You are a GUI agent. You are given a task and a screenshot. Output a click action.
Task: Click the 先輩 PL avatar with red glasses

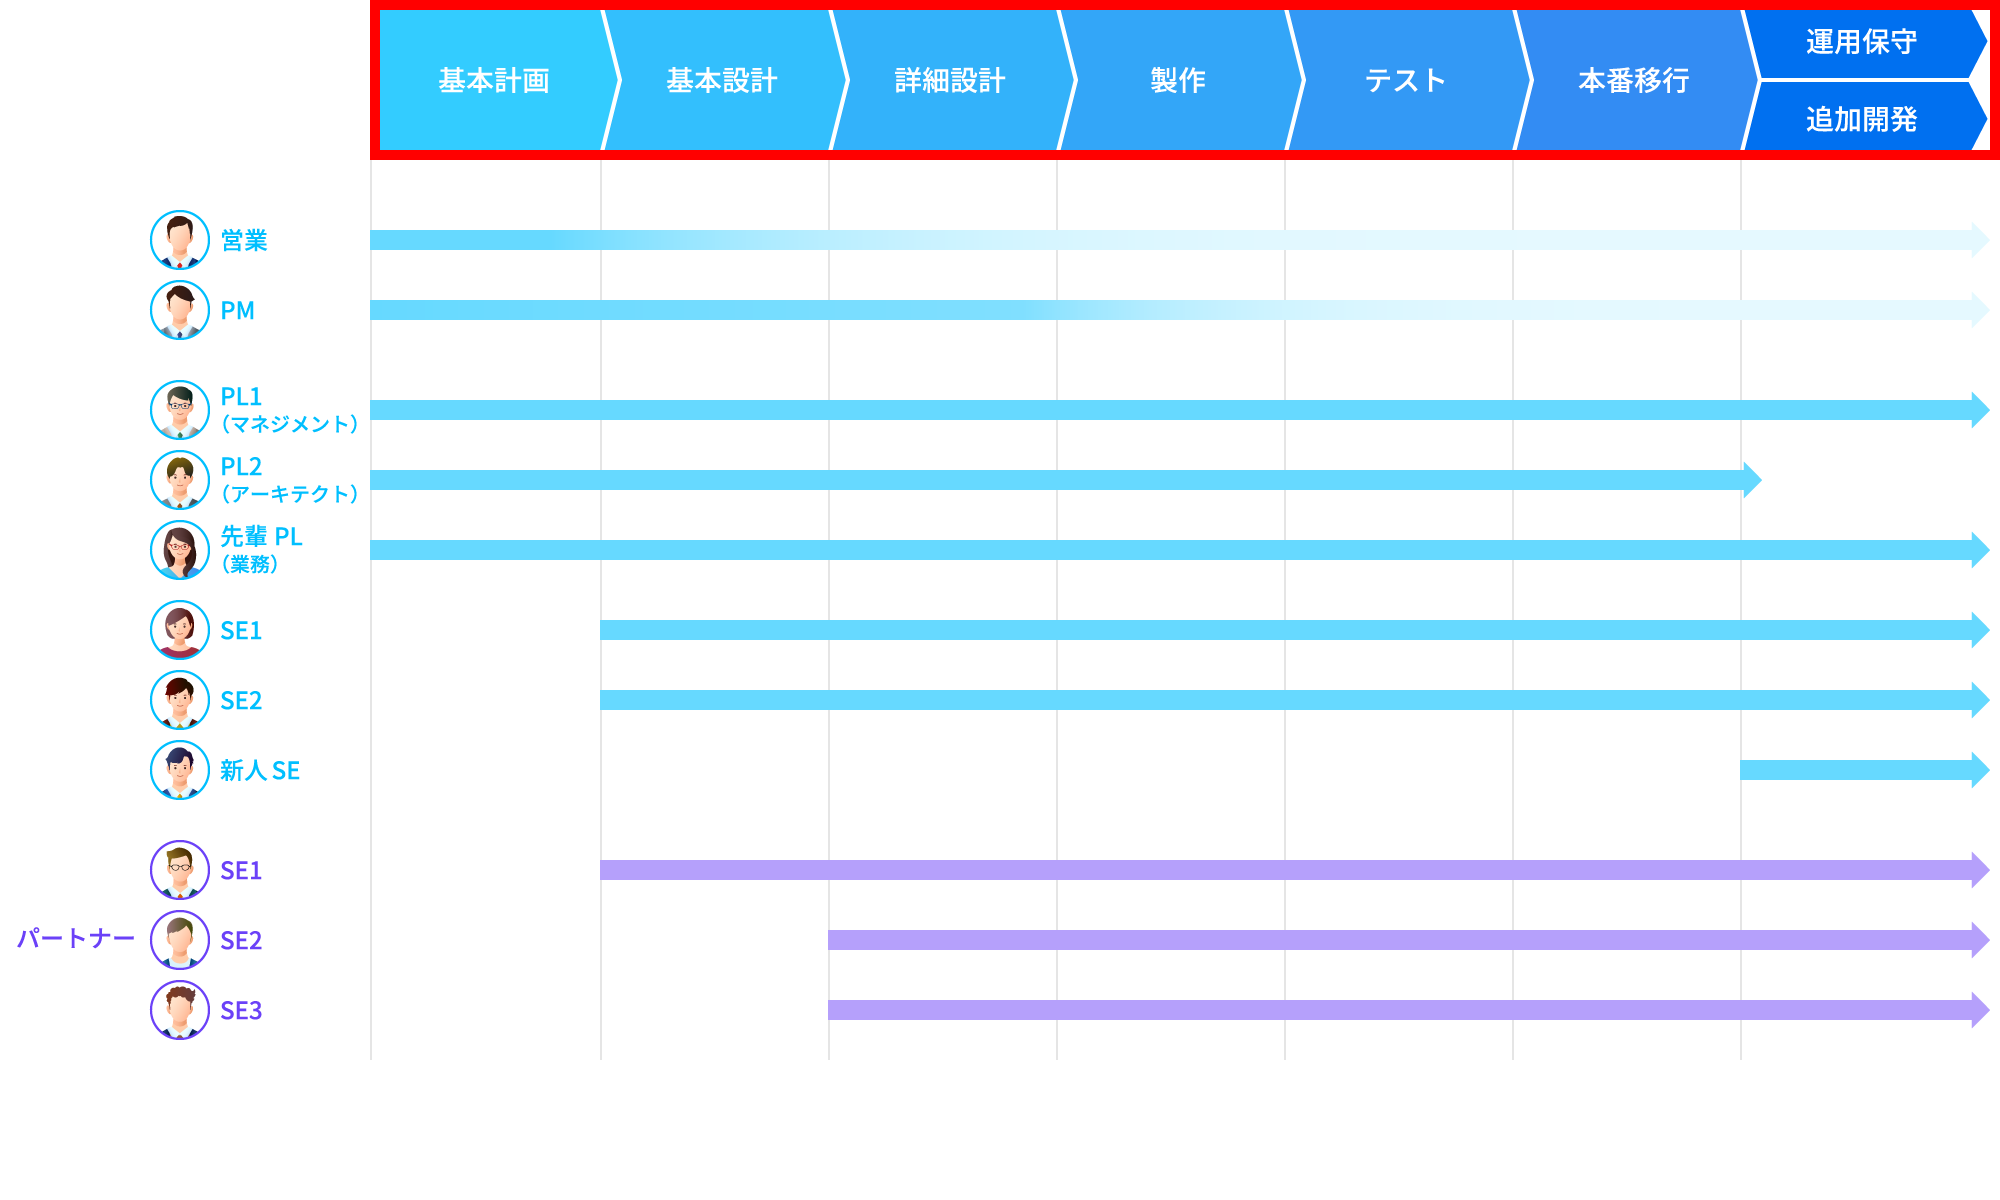point(180,550)
